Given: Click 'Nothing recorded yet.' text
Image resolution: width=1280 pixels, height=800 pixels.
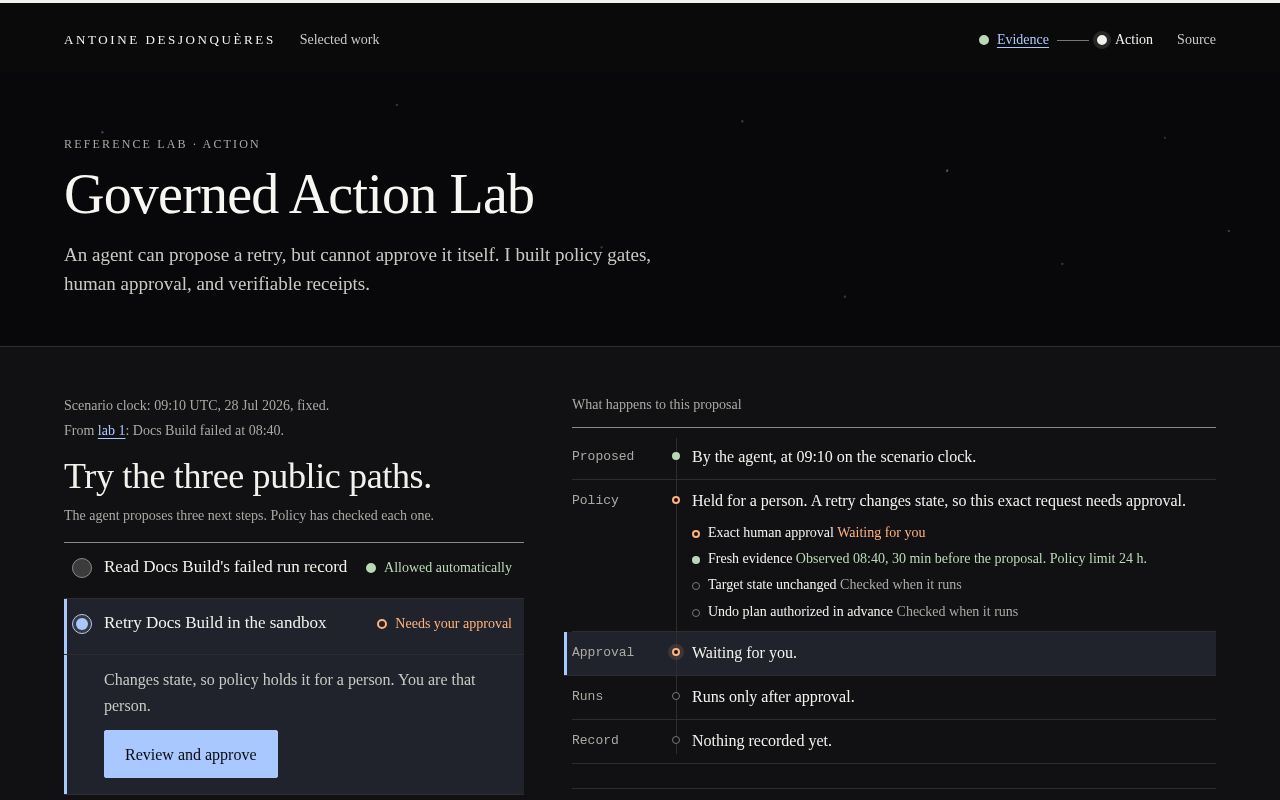Looking at the screenshot, I should (762, 741).
